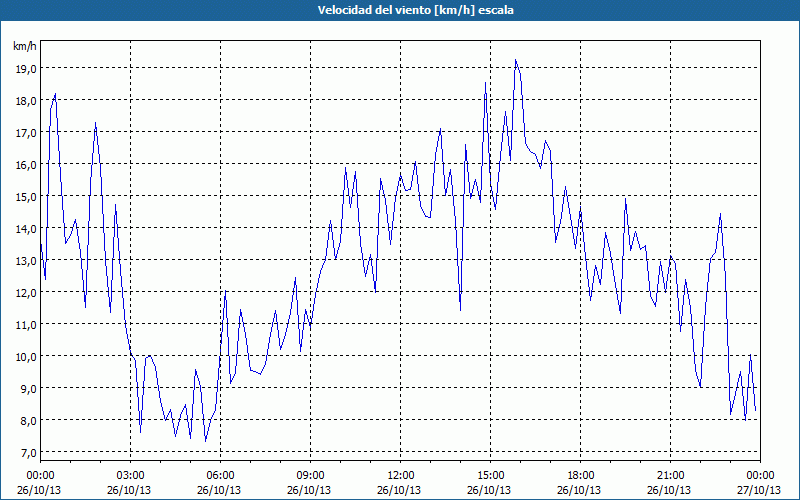Click the 27/10/13 date label
This screenshot has width=800, height=500.
[759, 490]
